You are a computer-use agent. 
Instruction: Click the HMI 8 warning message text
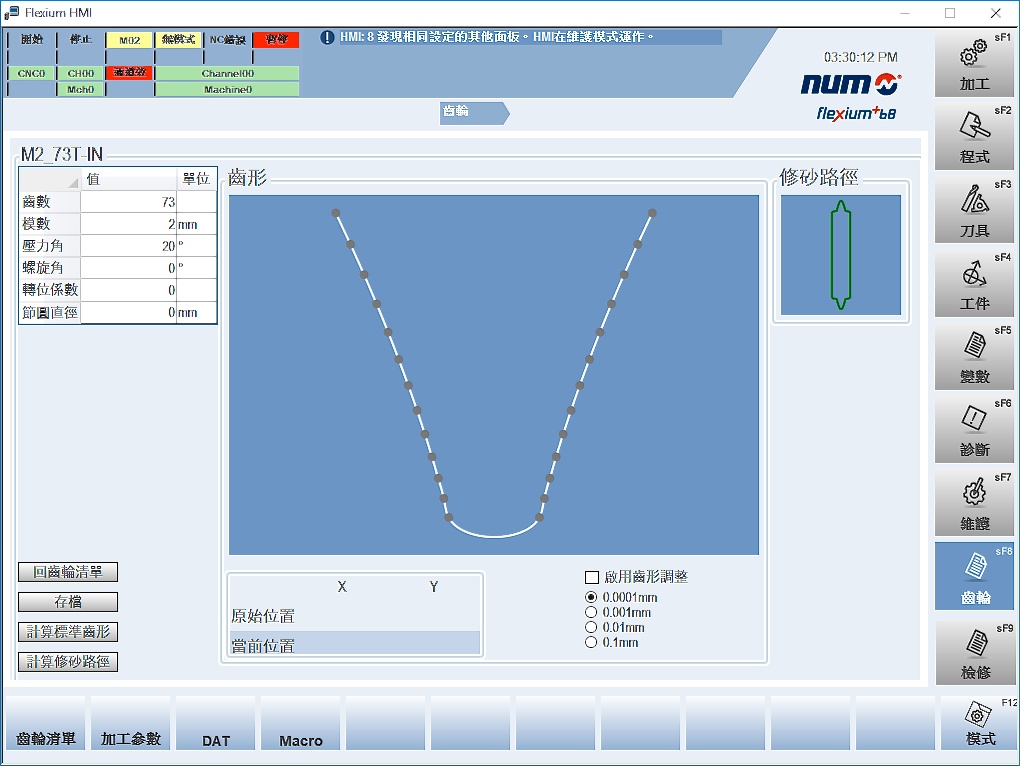tap(496, 37)
